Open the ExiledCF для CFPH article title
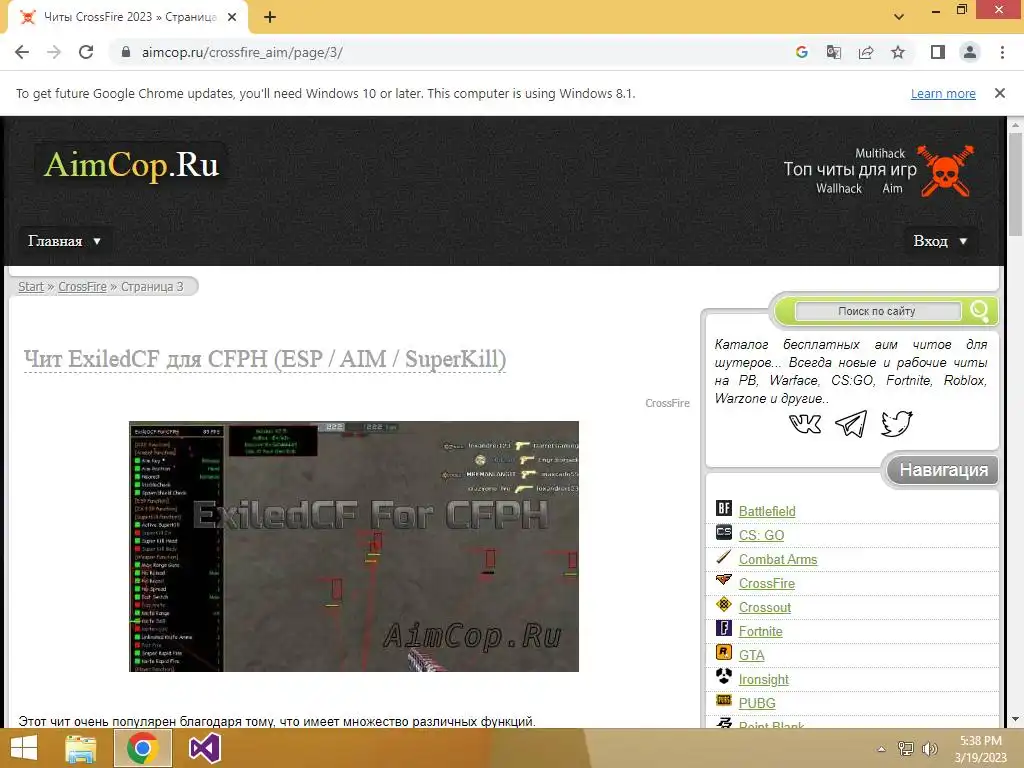This screenshot has width=1024, height=768. (265, 359)
